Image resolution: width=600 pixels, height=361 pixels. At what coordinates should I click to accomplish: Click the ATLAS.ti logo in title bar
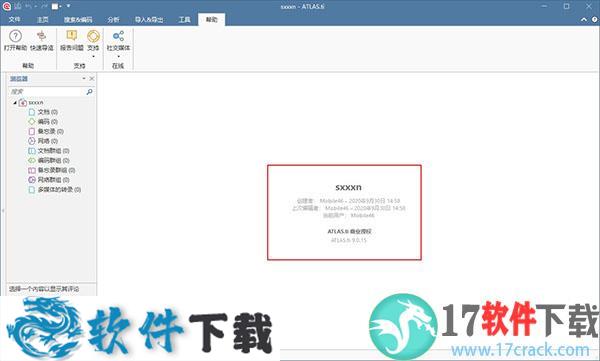[x=7, y=6]
